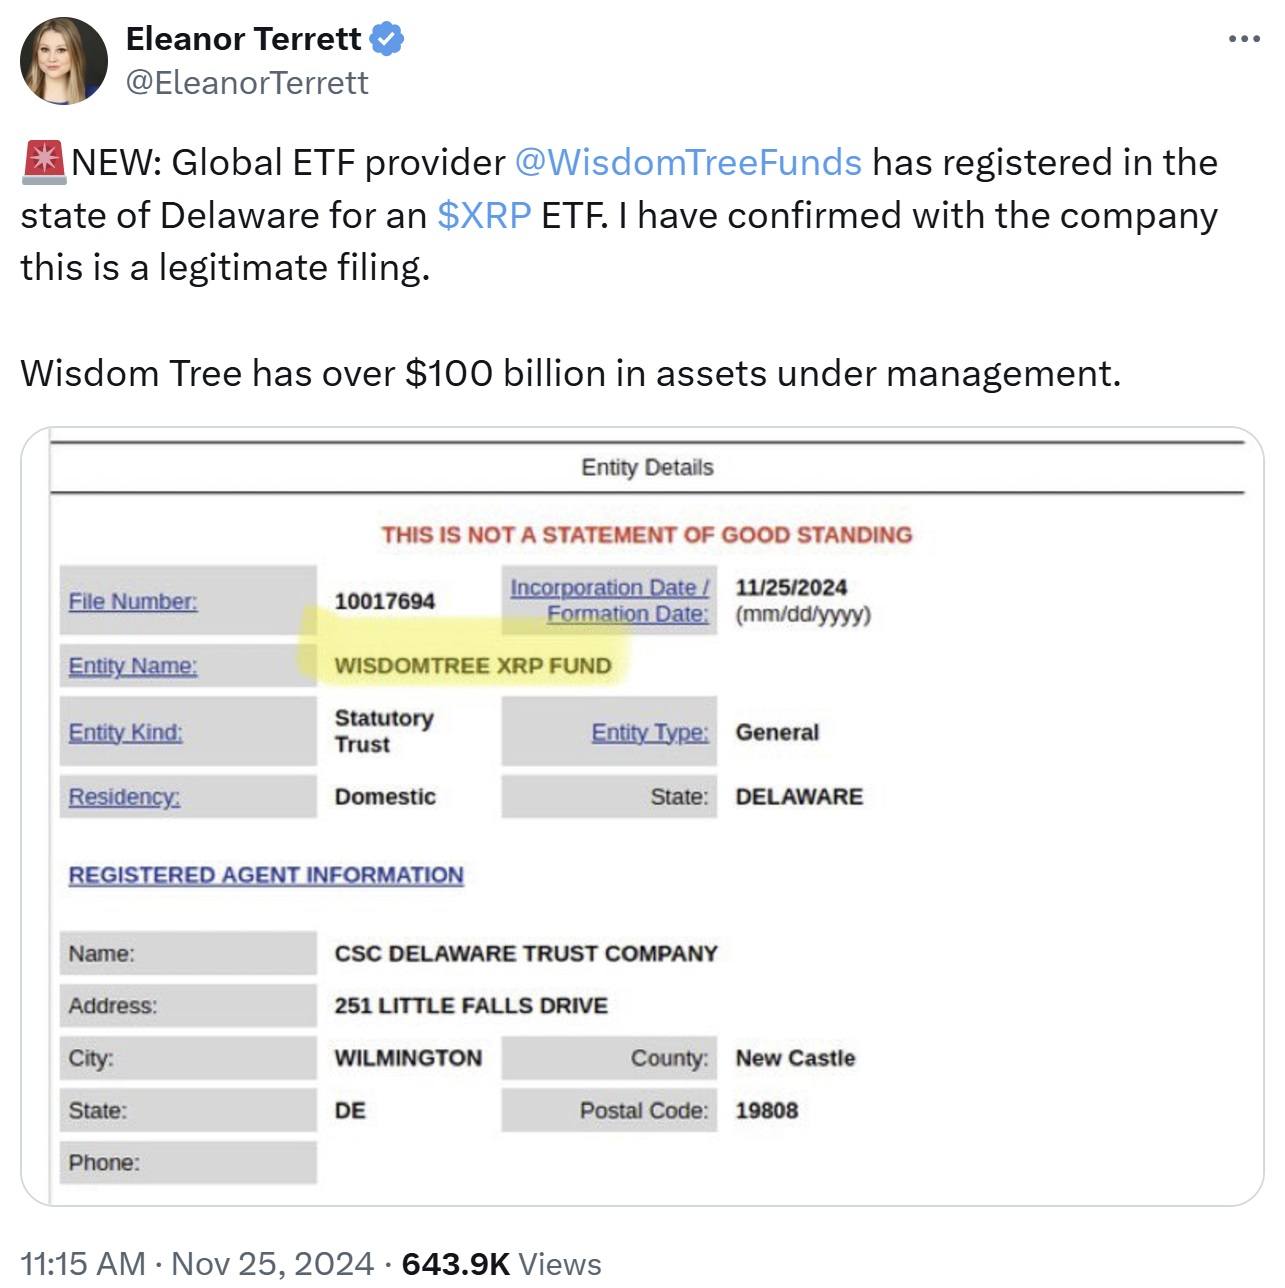Click the File Number link in Entity Details
Image resolution: width=1285 pixels, height=1288 pixels.
point(131,601)
